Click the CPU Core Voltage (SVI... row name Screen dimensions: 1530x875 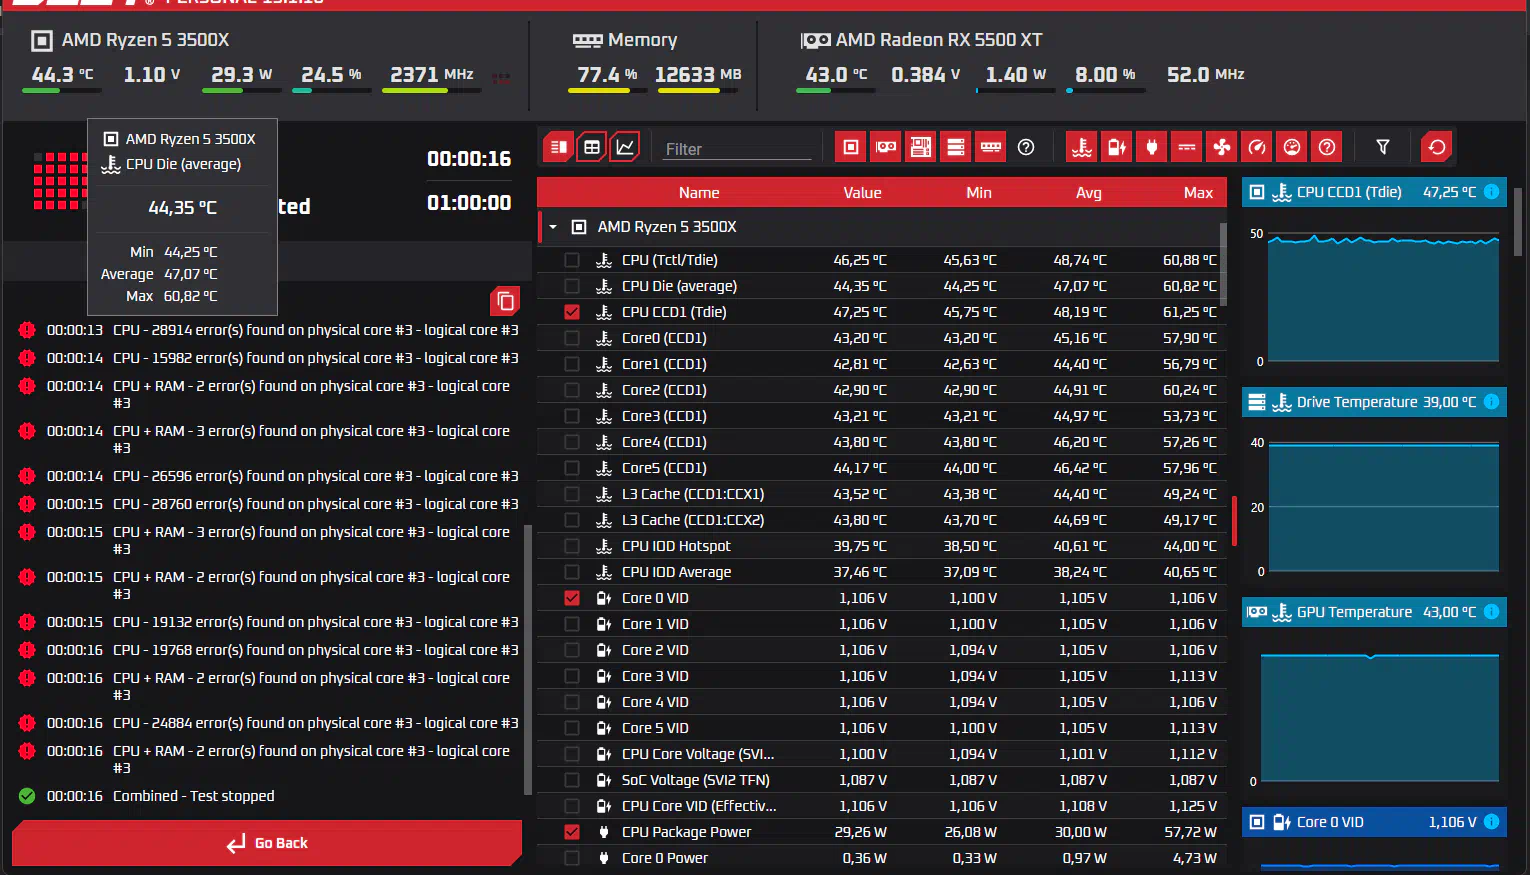coord(698,754)
